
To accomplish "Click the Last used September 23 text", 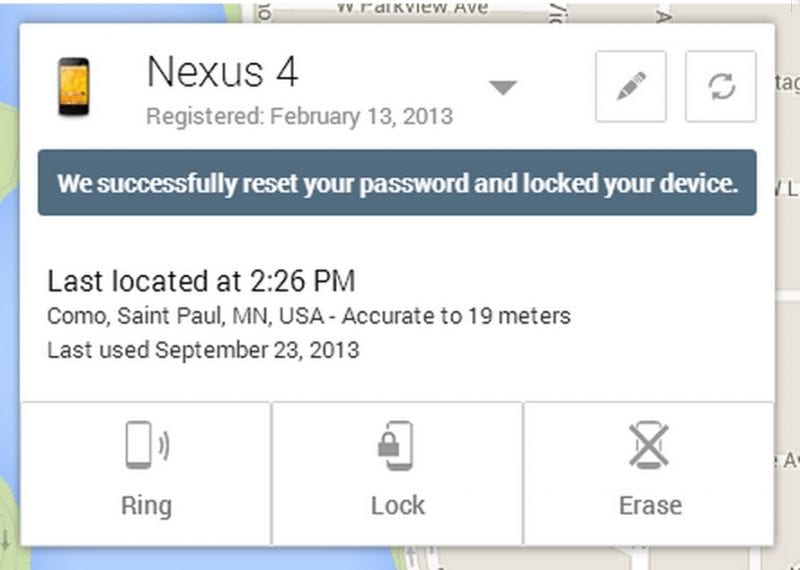I will pos(203,350).
